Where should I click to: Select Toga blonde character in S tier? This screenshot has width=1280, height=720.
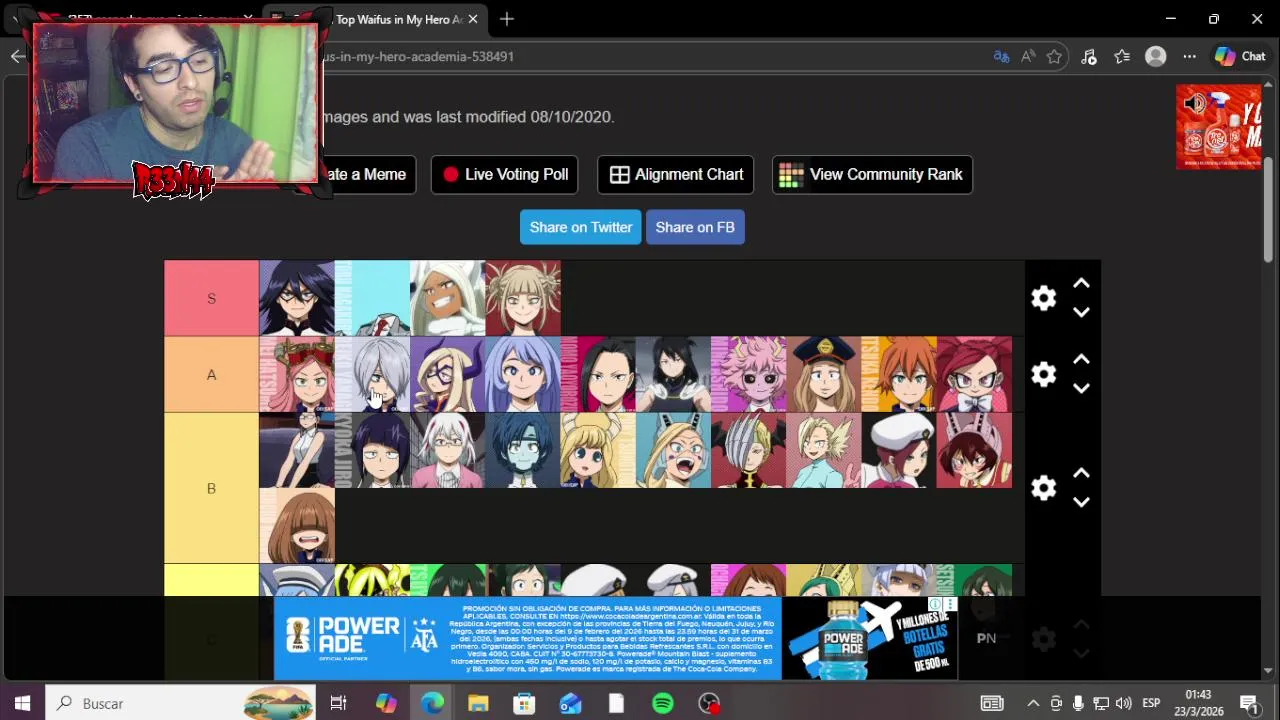tap(523, 298)
